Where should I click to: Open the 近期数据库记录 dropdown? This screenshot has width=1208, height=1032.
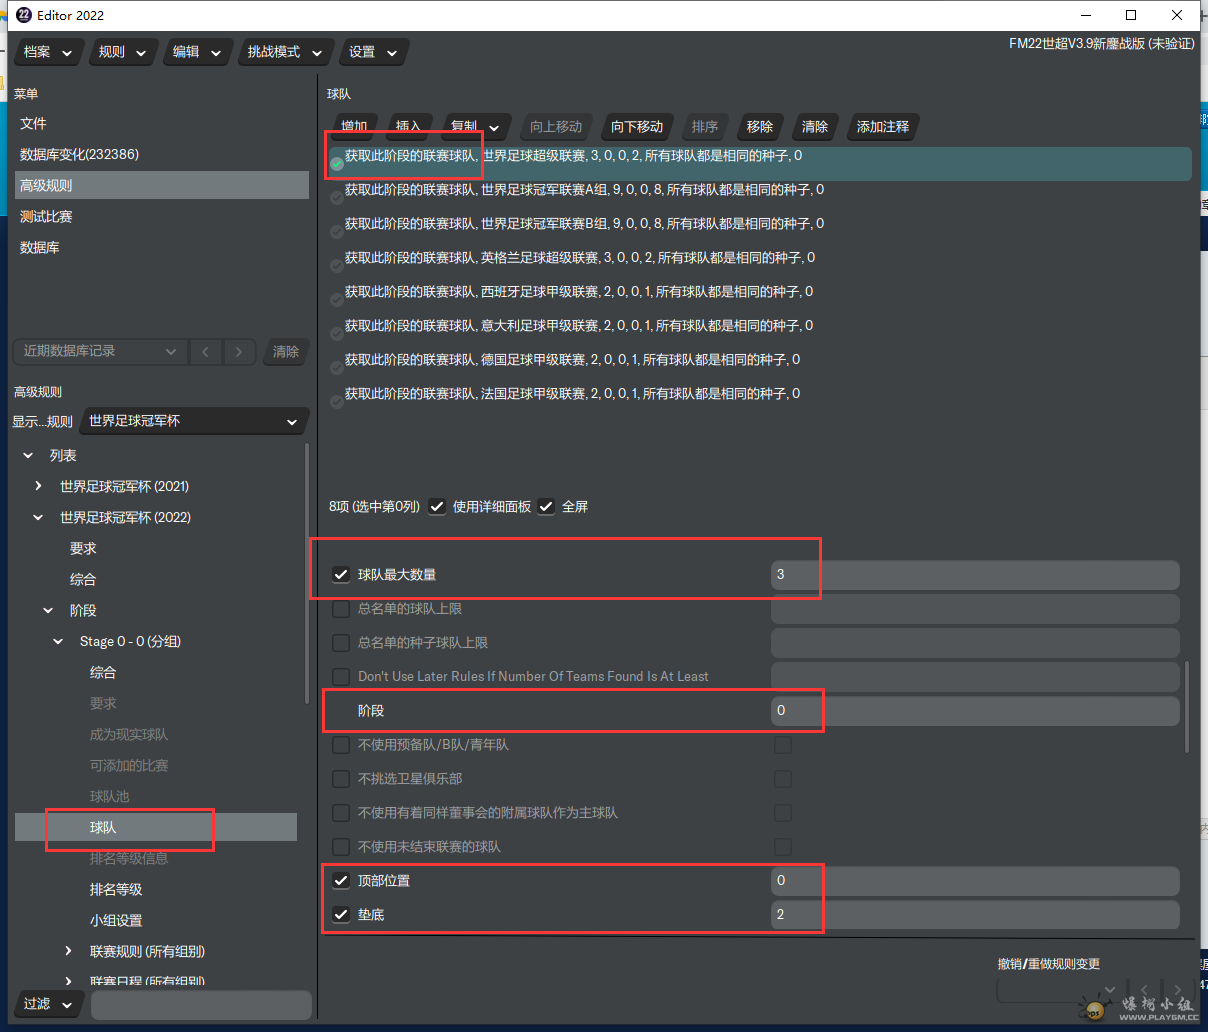coord(99,351)
